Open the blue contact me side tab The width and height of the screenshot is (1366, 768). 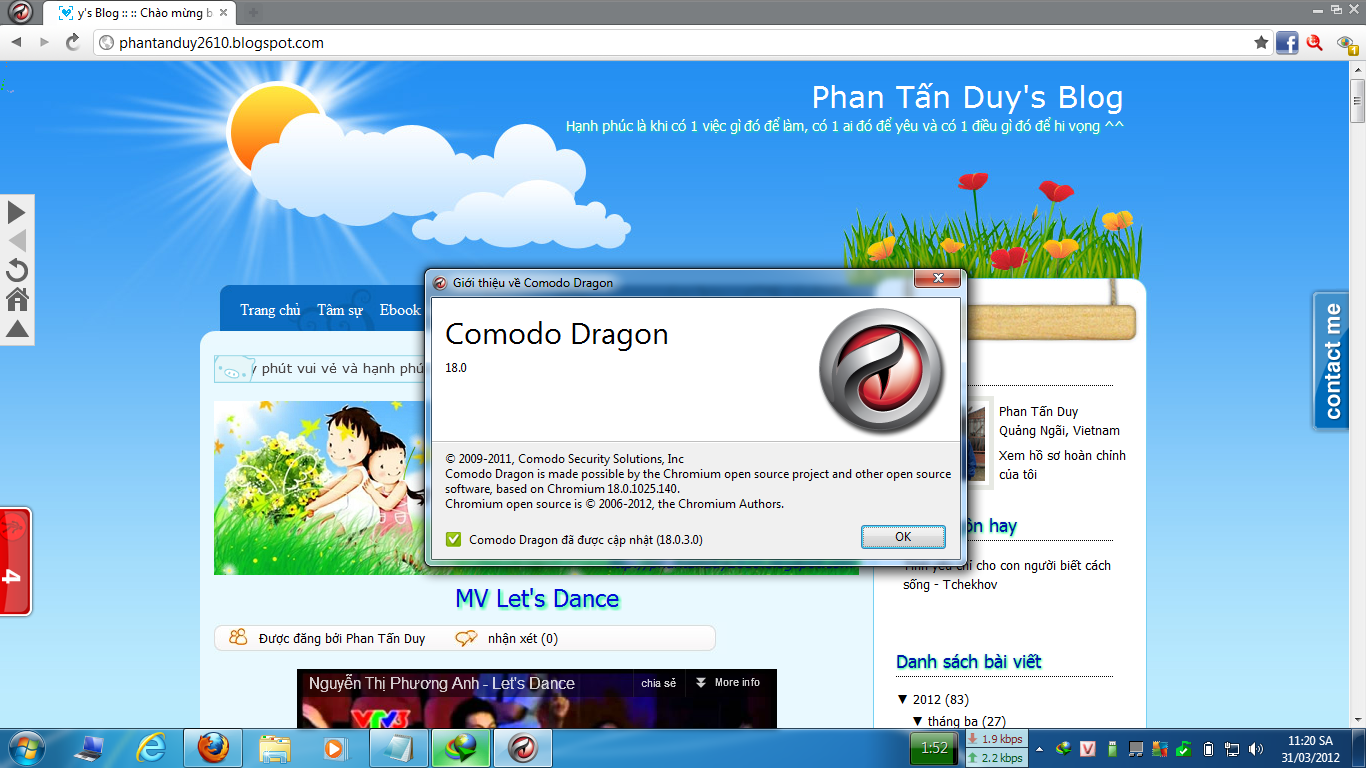(1331, 361)
